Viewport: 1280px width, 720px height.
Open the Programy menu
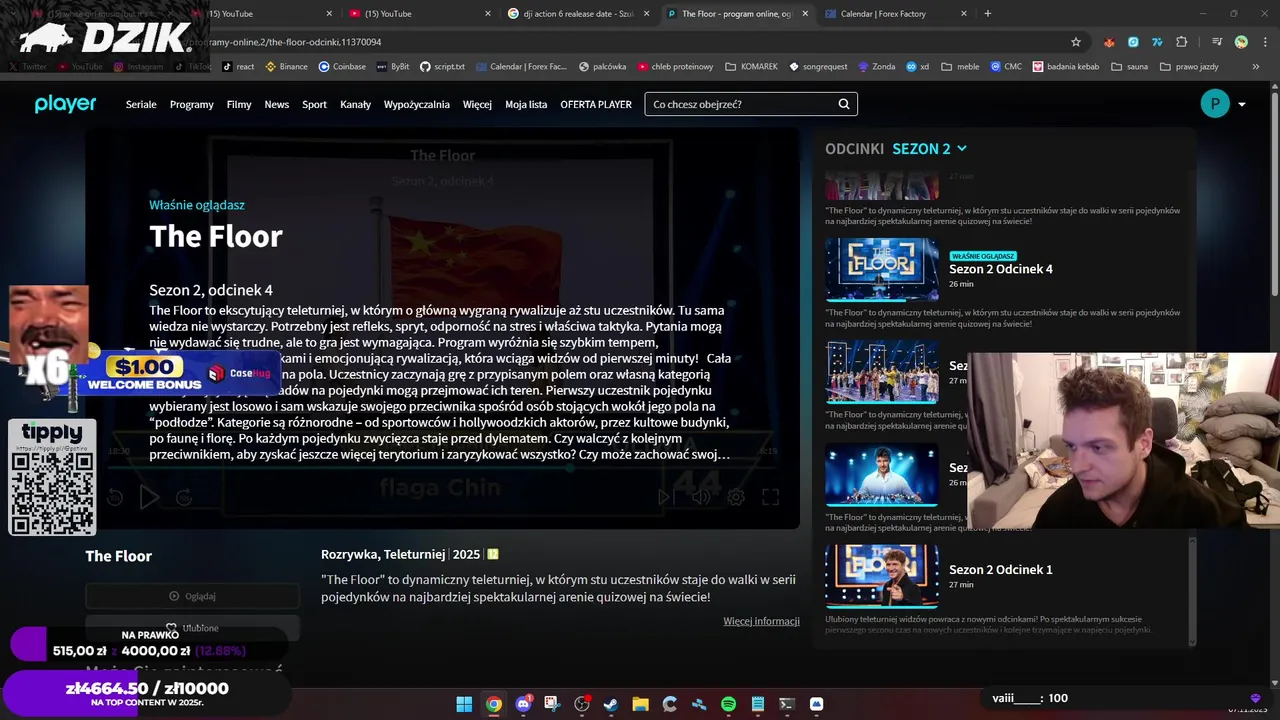tap(192, 104)
